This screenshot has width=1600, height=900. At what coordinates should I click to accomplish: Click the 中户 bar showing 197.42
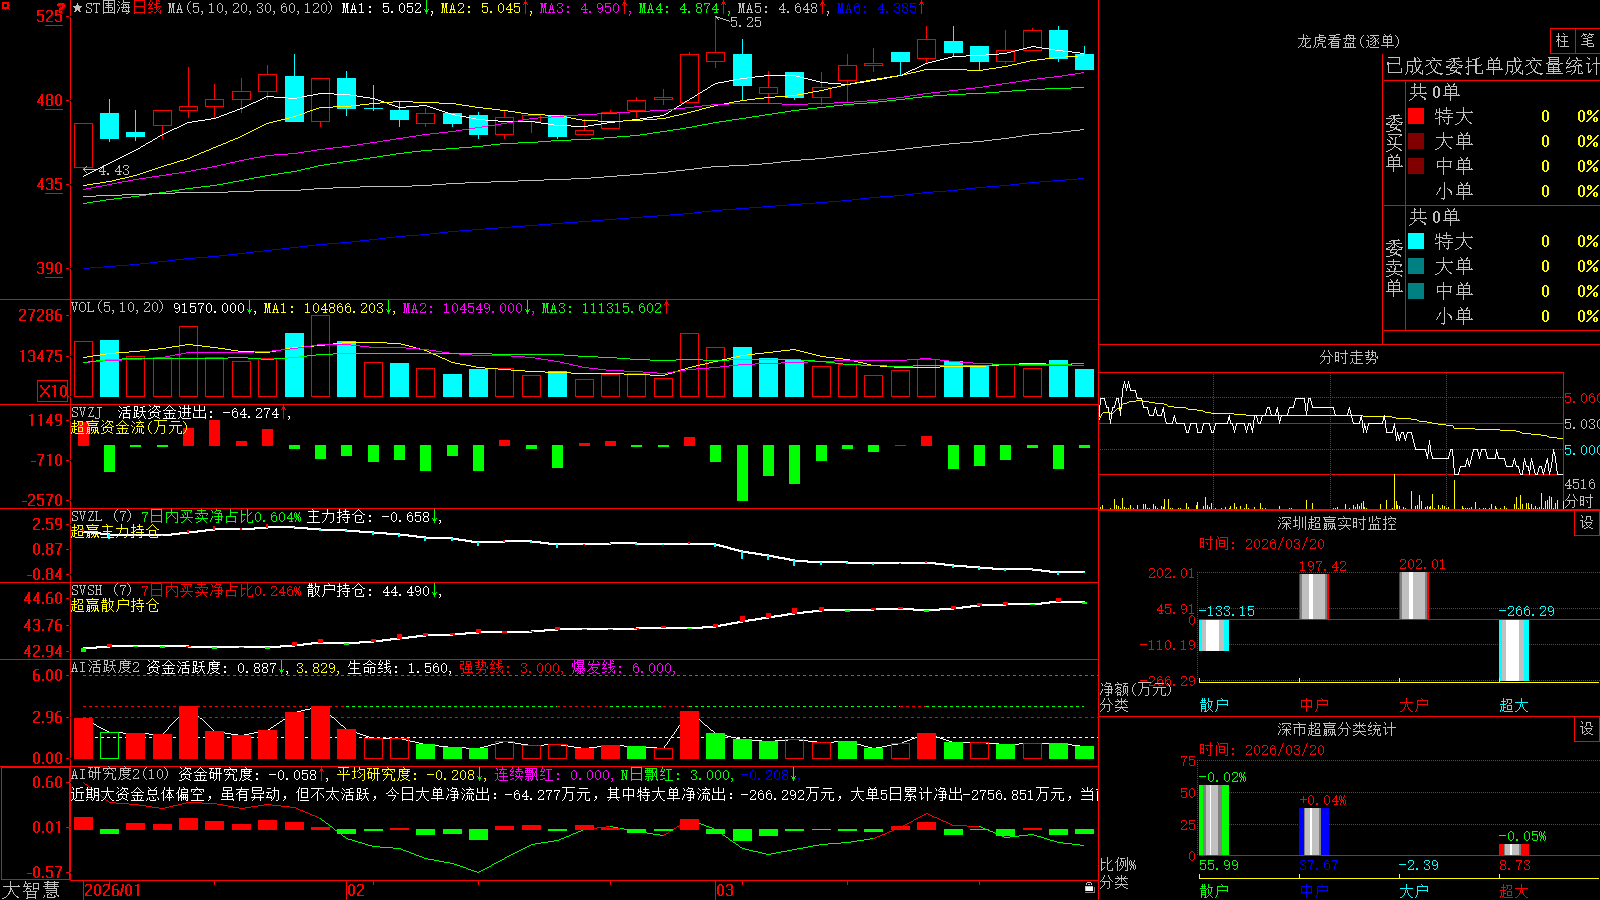click(1314, 596)
